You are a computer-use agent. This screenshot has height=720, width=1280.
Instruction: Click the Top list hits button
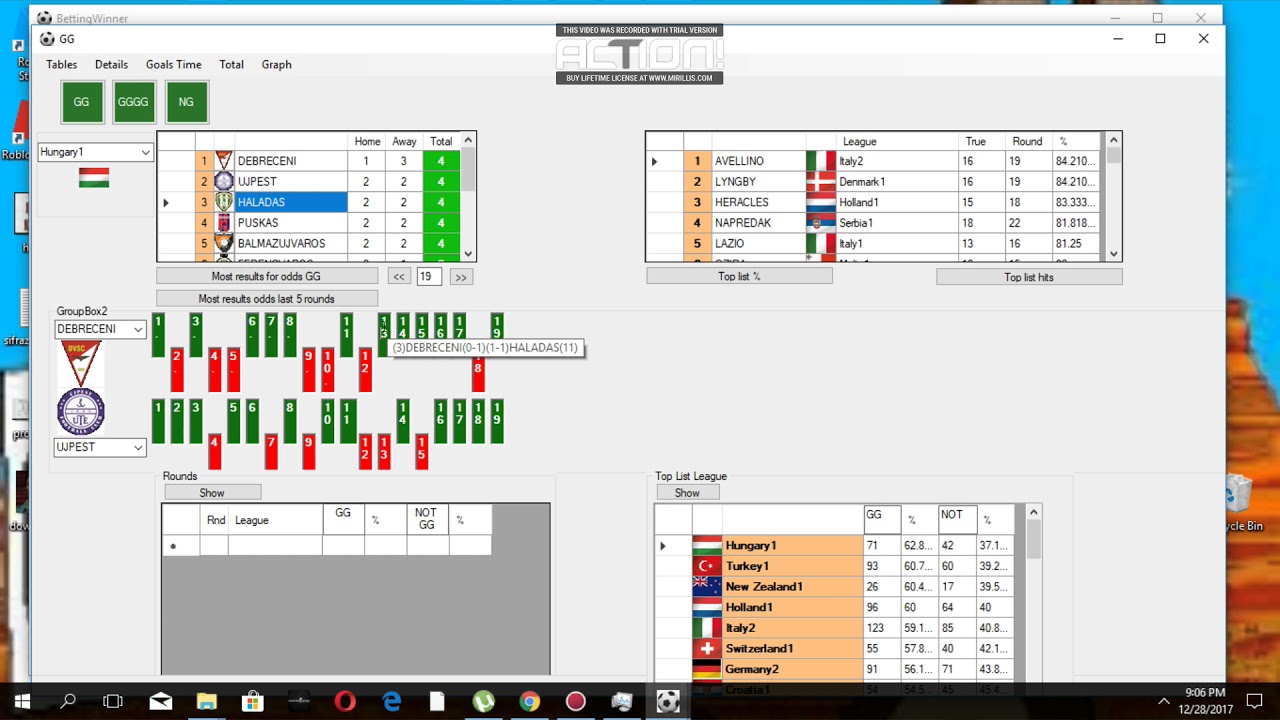(x=1029, y=277)
